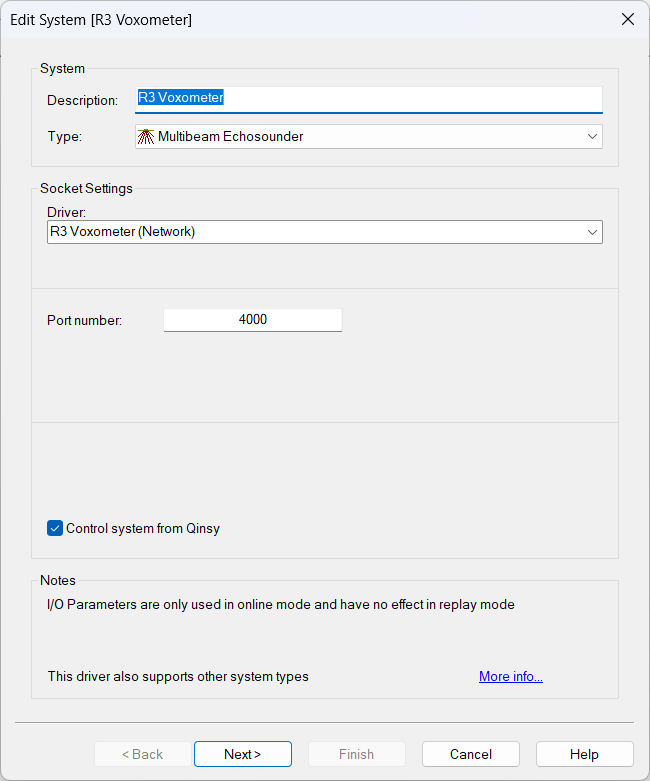Click 'This driver also supports other system types' text
The height and width of the screenshot is (781, 650).
(178, 676)
